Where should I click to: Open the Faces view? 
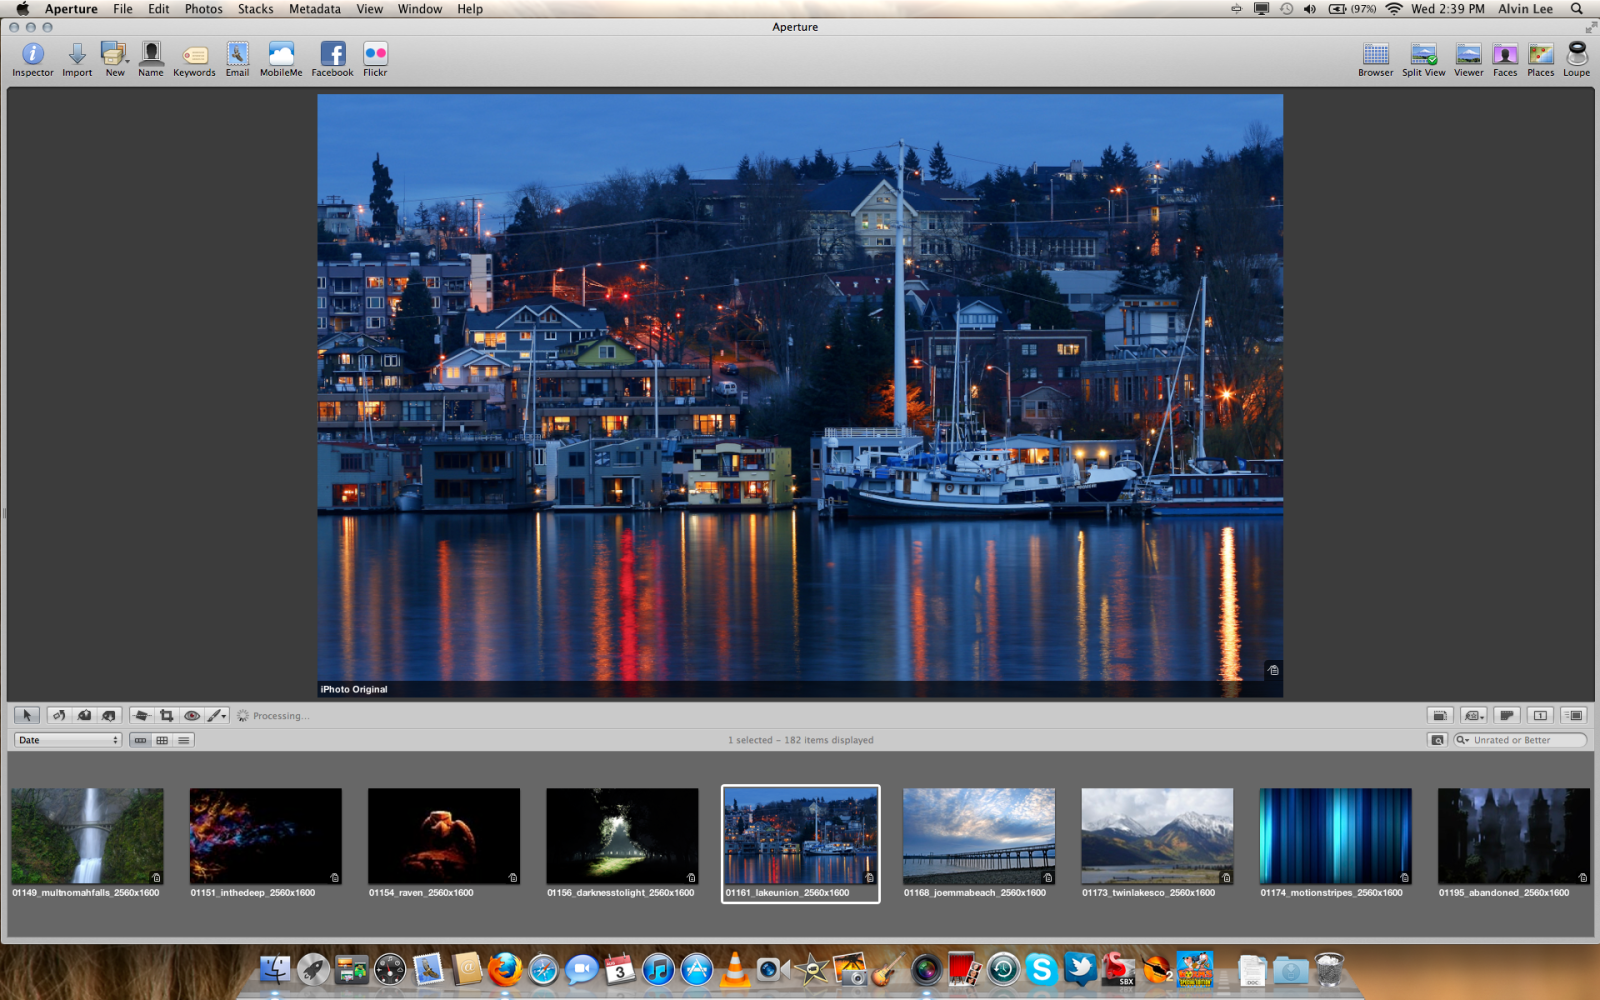click(1505, 56)
